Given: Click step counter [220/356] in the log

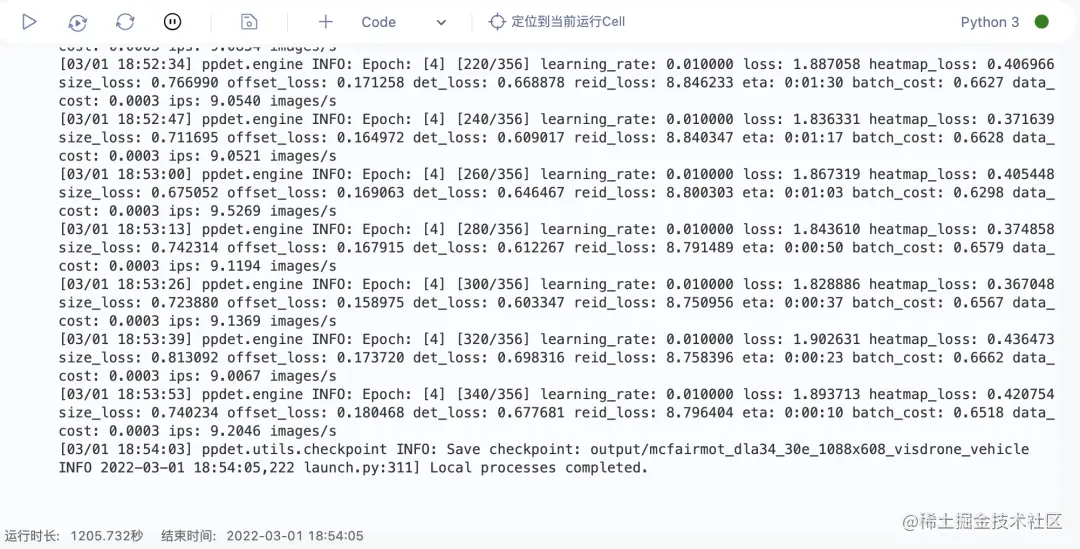Looking at the screenshot, I should [493, 65].
